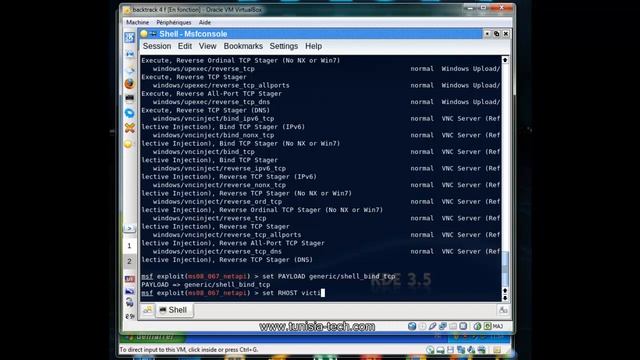The height and width of the screenshot is (360, 640).
Task: Click 'PAYLOAD => generic/shell_bind_tcp' output line
Action: (206, 284)
